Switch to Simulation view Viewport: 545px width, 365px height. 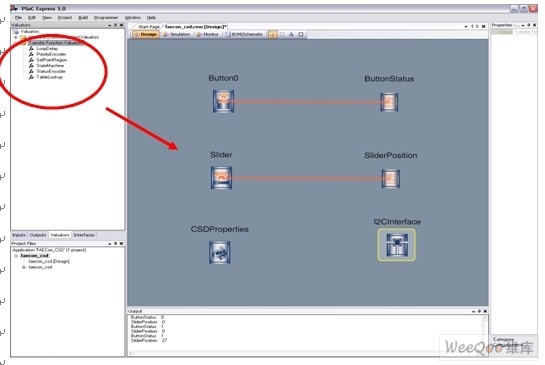point(177,34)
